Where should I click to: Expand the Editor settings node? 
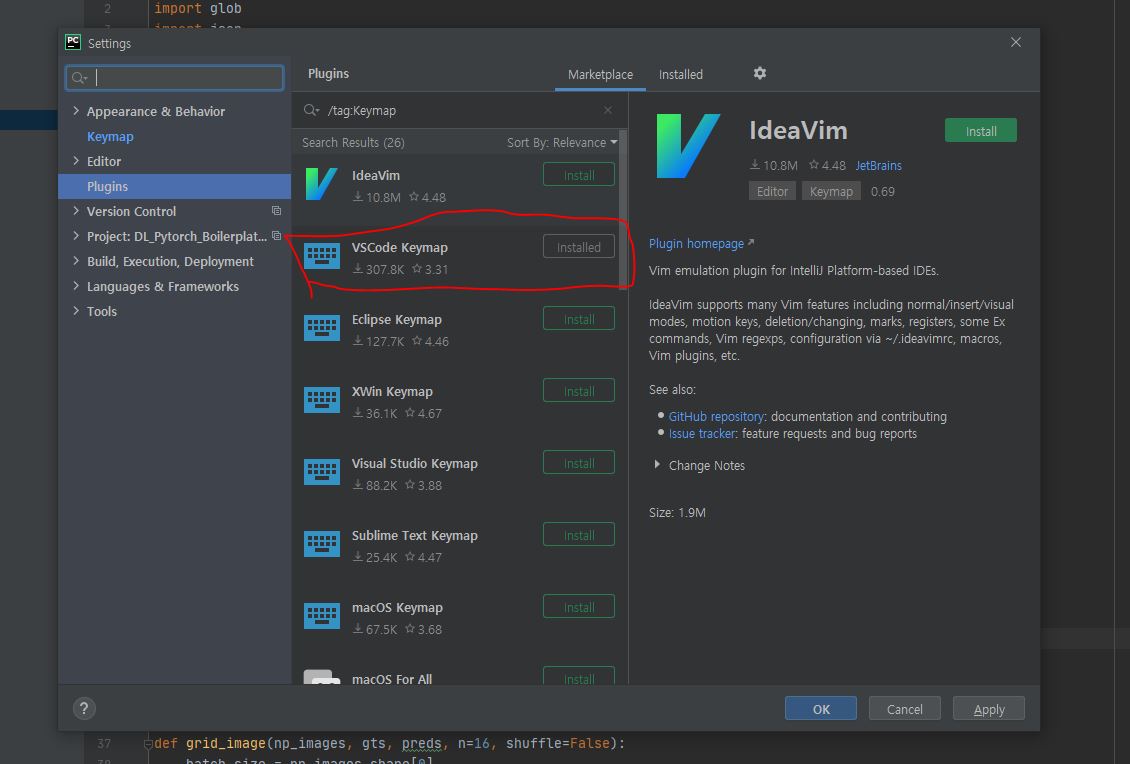point(76,161)
